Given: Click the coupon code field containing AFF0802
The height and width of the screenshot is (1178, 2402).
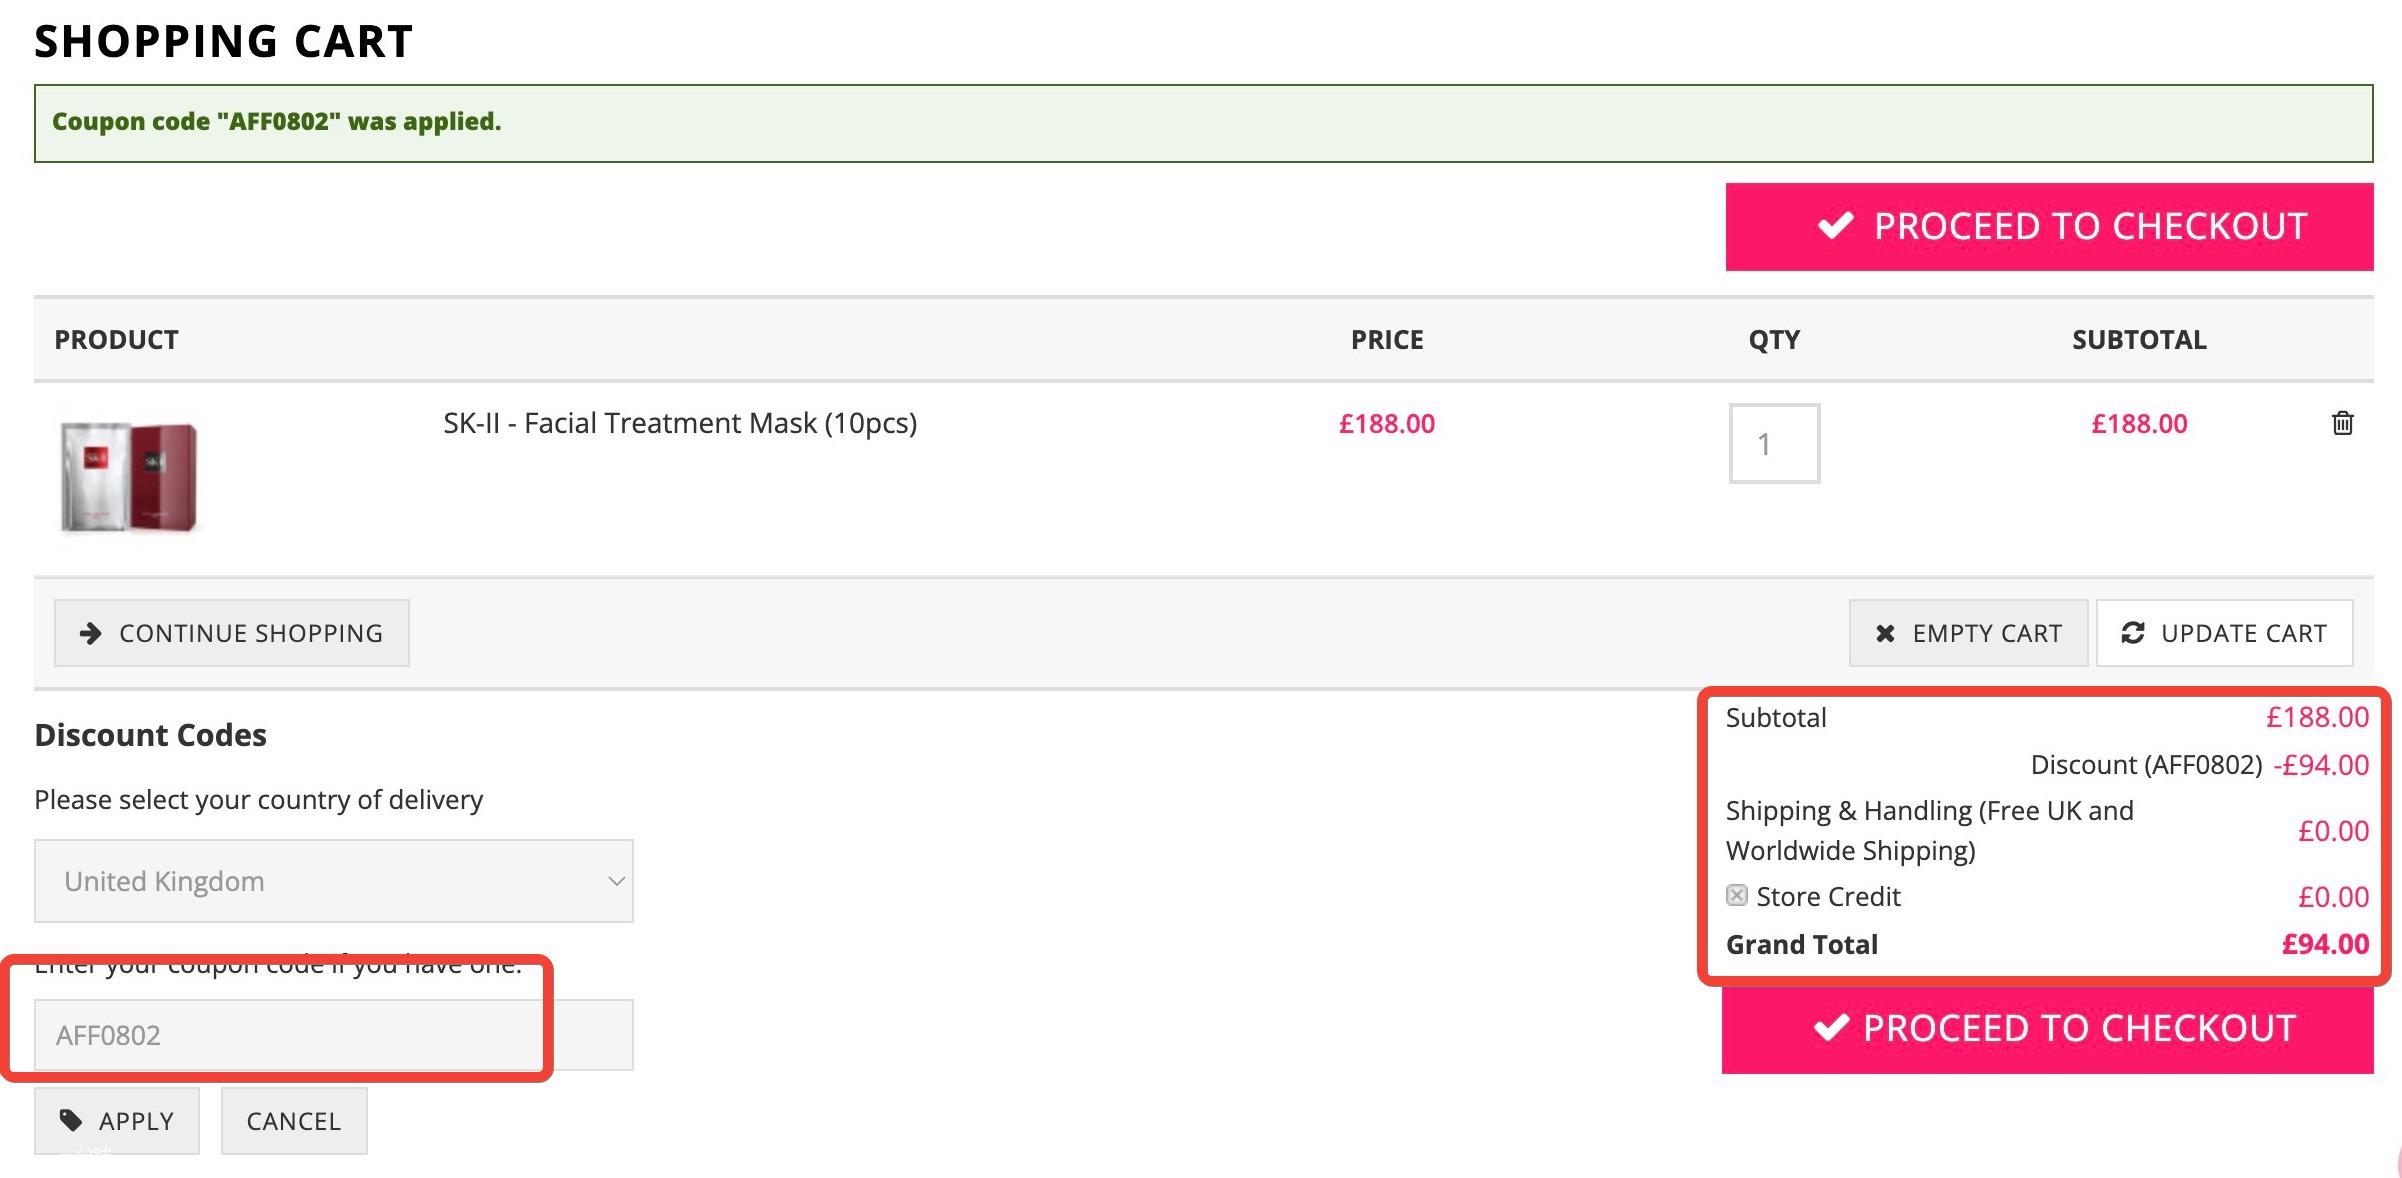Looking at the screenshot, I should [x=334, y=1035].
